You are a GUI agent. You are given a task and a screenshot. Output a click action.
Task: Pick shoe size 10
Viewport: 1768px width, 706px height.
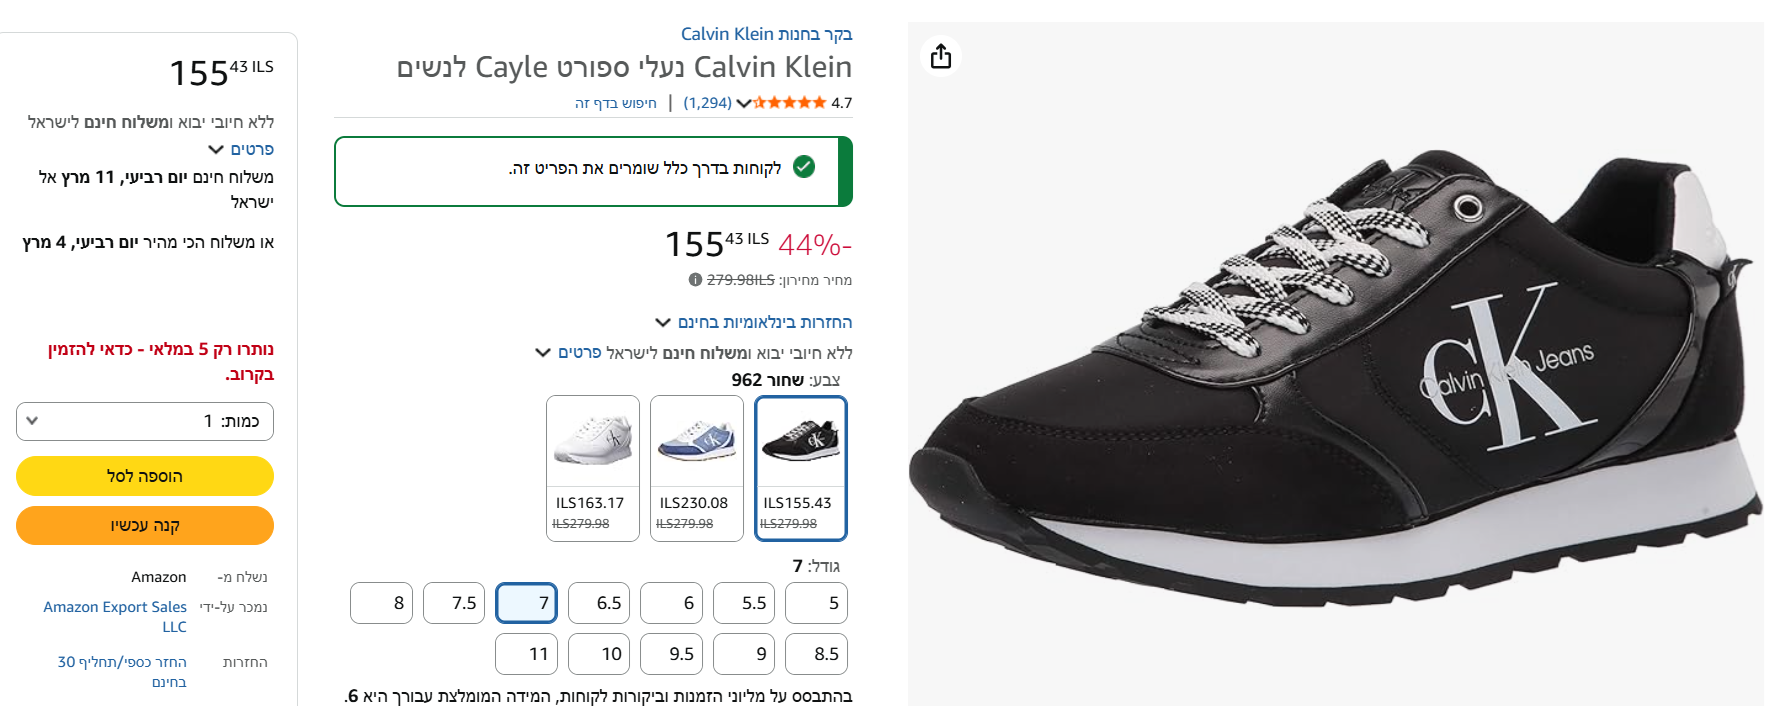[x=599, y=654]
